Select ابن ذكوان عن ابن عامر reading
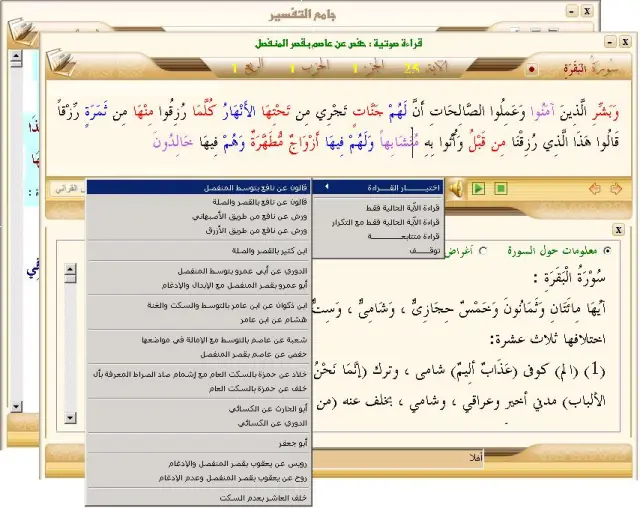 tap(199, 306)
